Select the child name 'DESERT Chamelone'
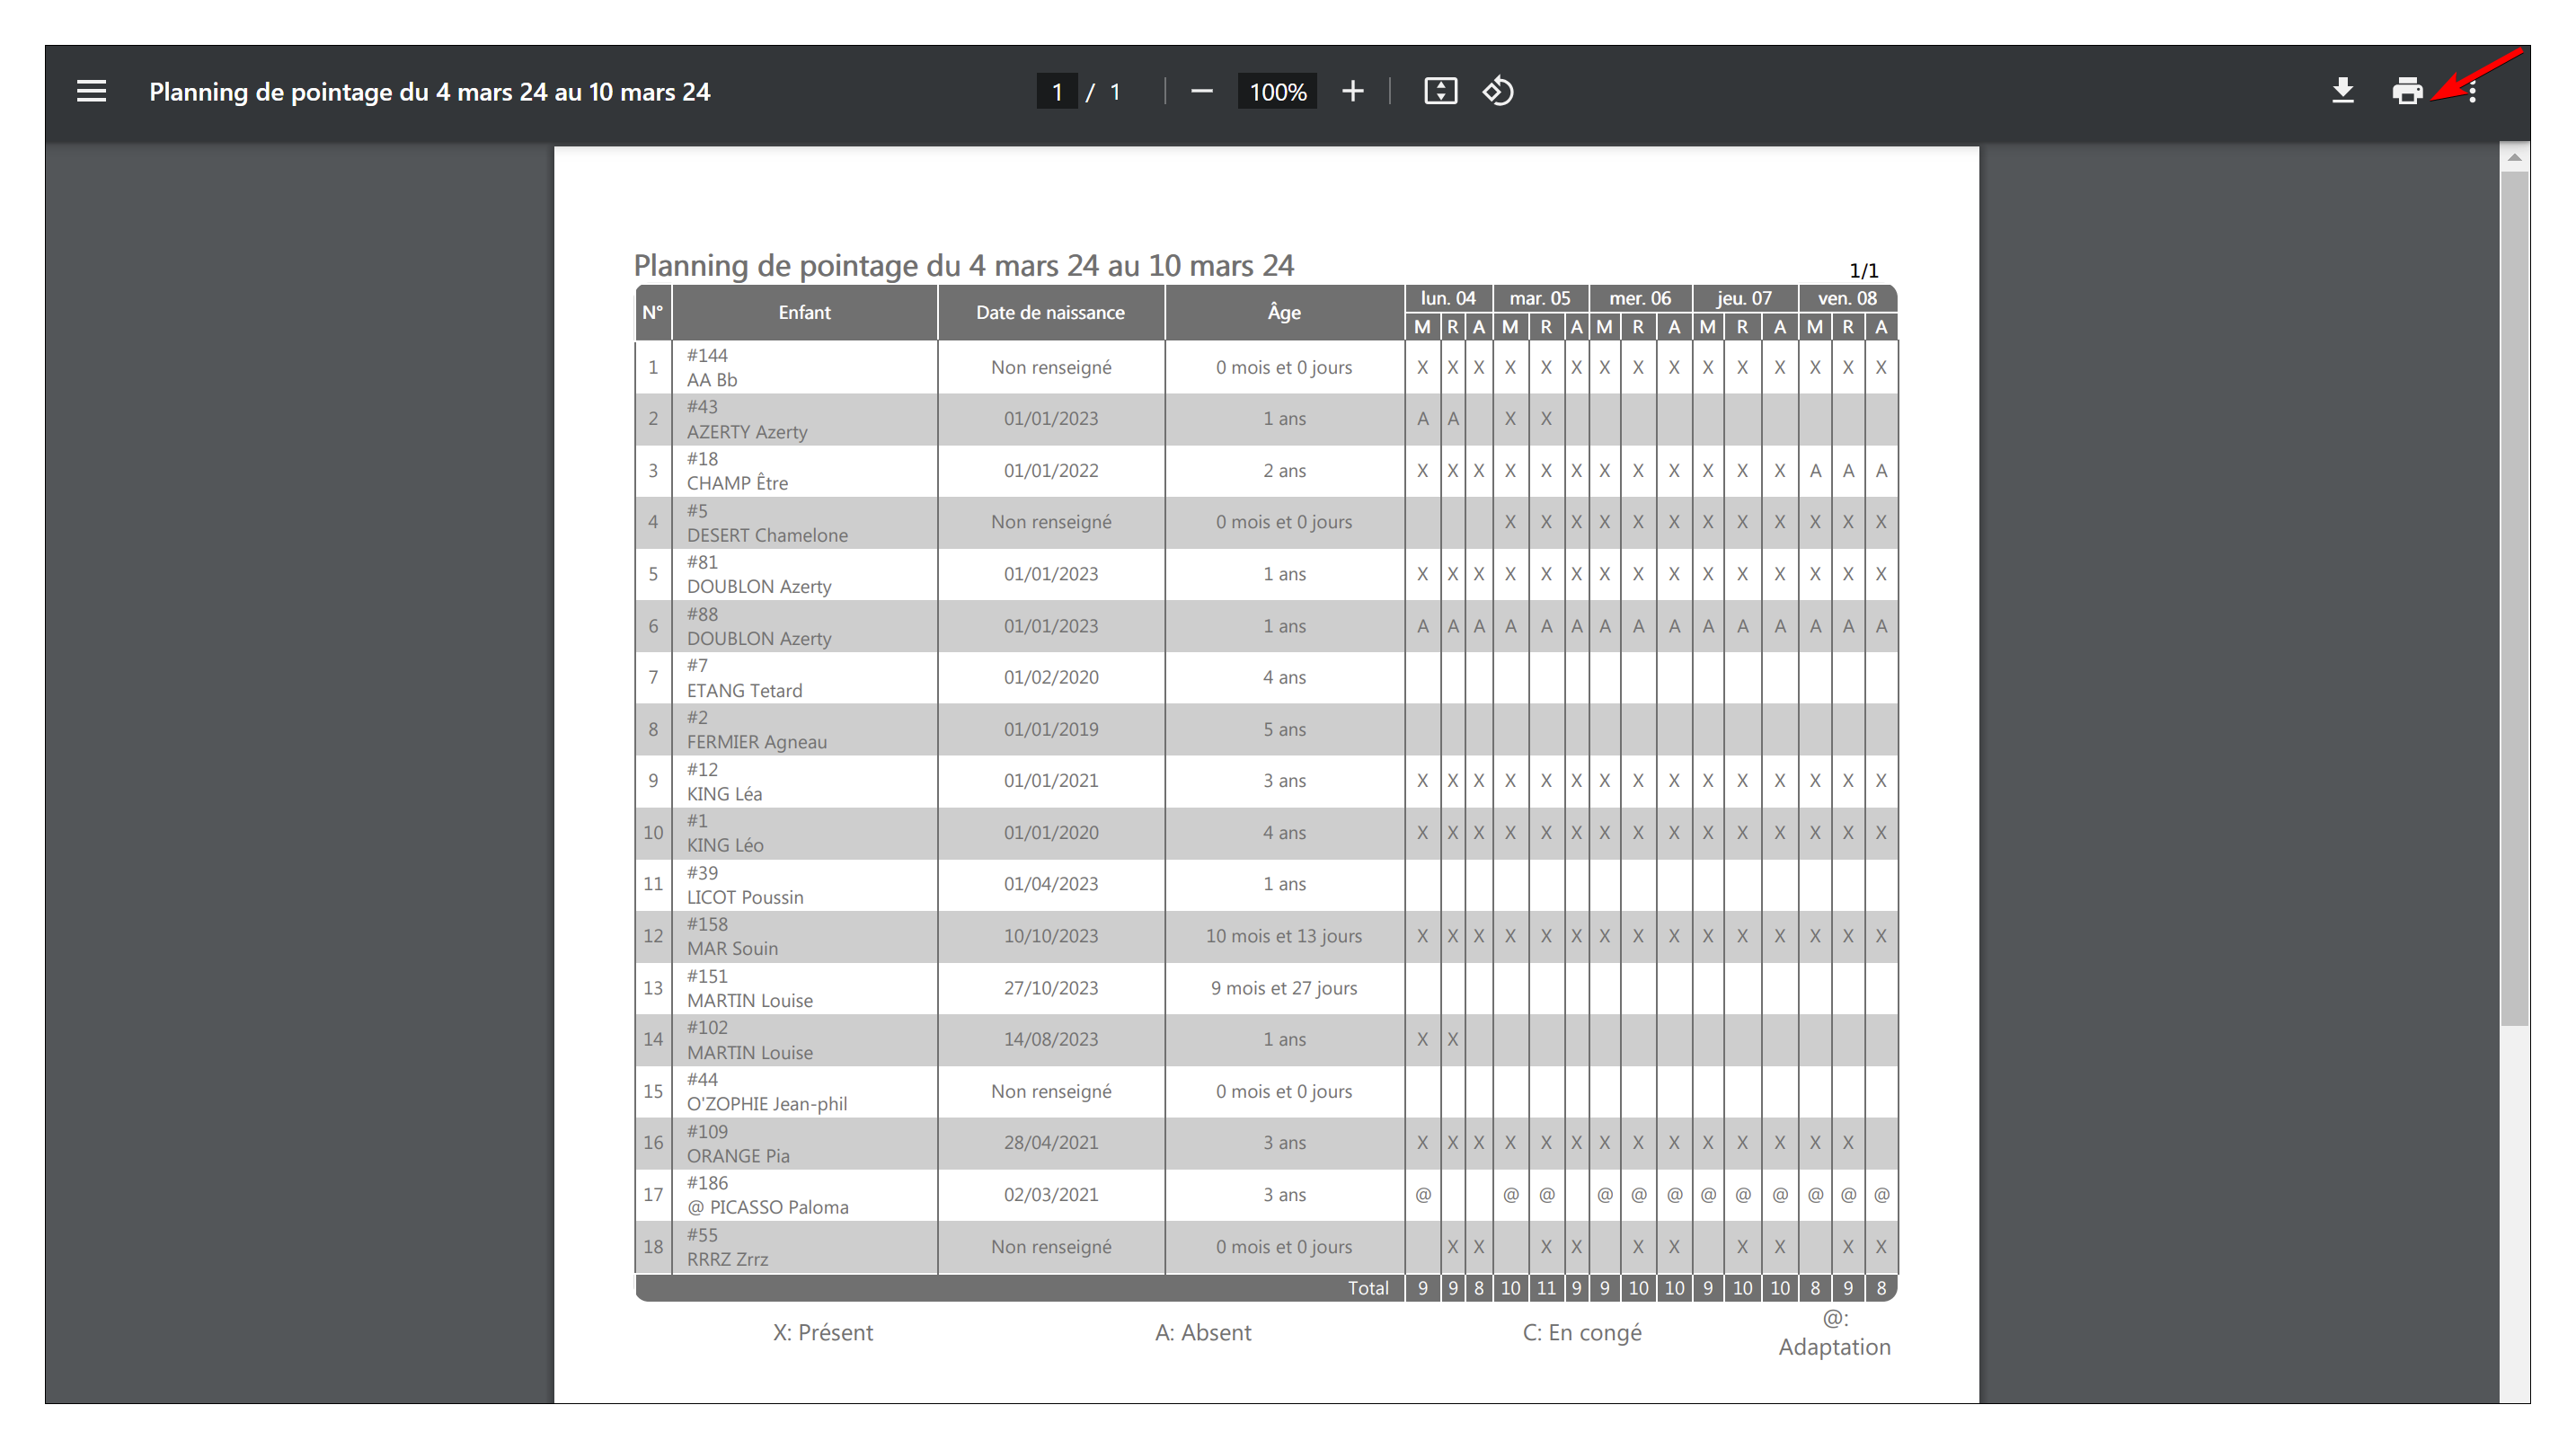Viewport: 2576px width, 1449px height. pyautogui.click(x=767, y=535)
